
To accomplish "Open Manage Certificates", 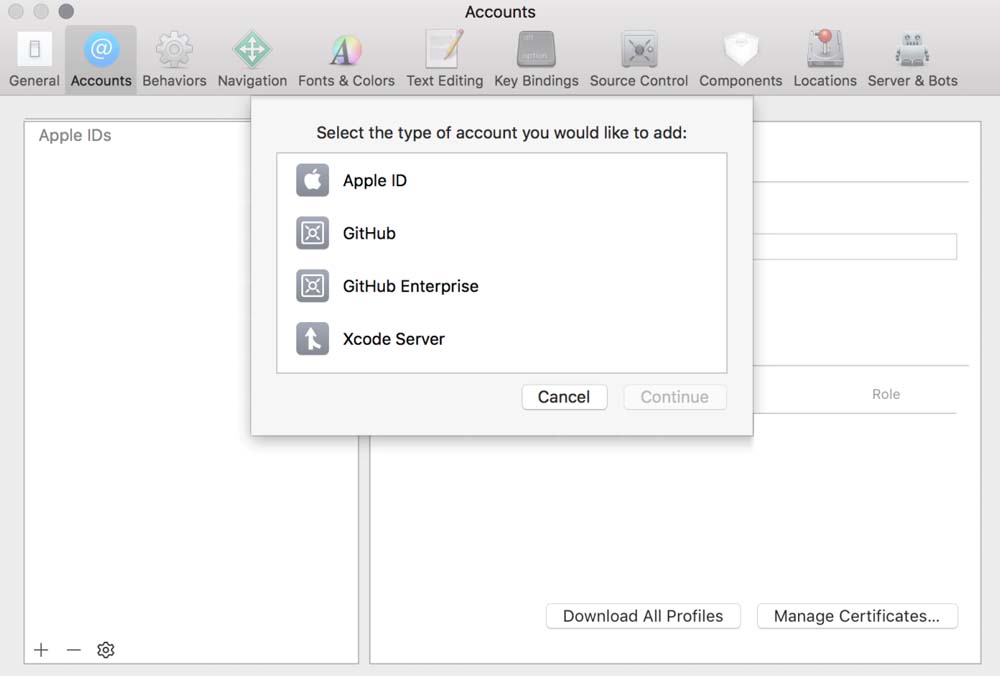I will click(x=857, y=616).
